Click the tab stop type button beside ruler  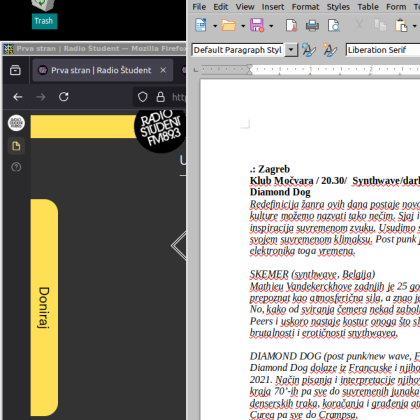point(196,70)
